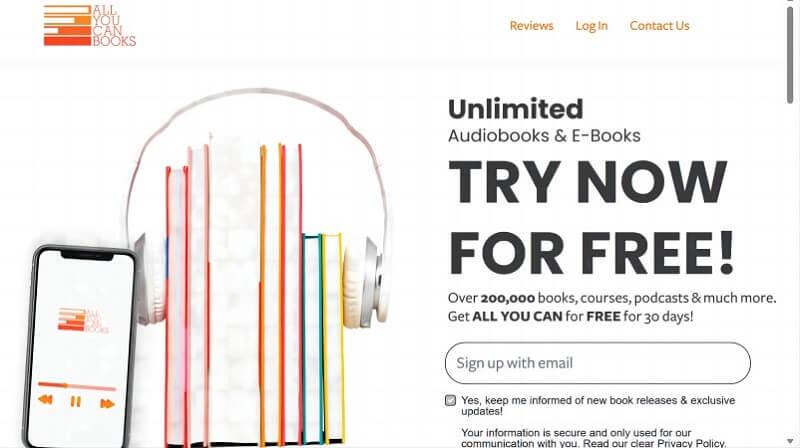Screen dimensions: 800x448
Task: Tap the fast-forward icon on the phone
Action: point(107,404)
